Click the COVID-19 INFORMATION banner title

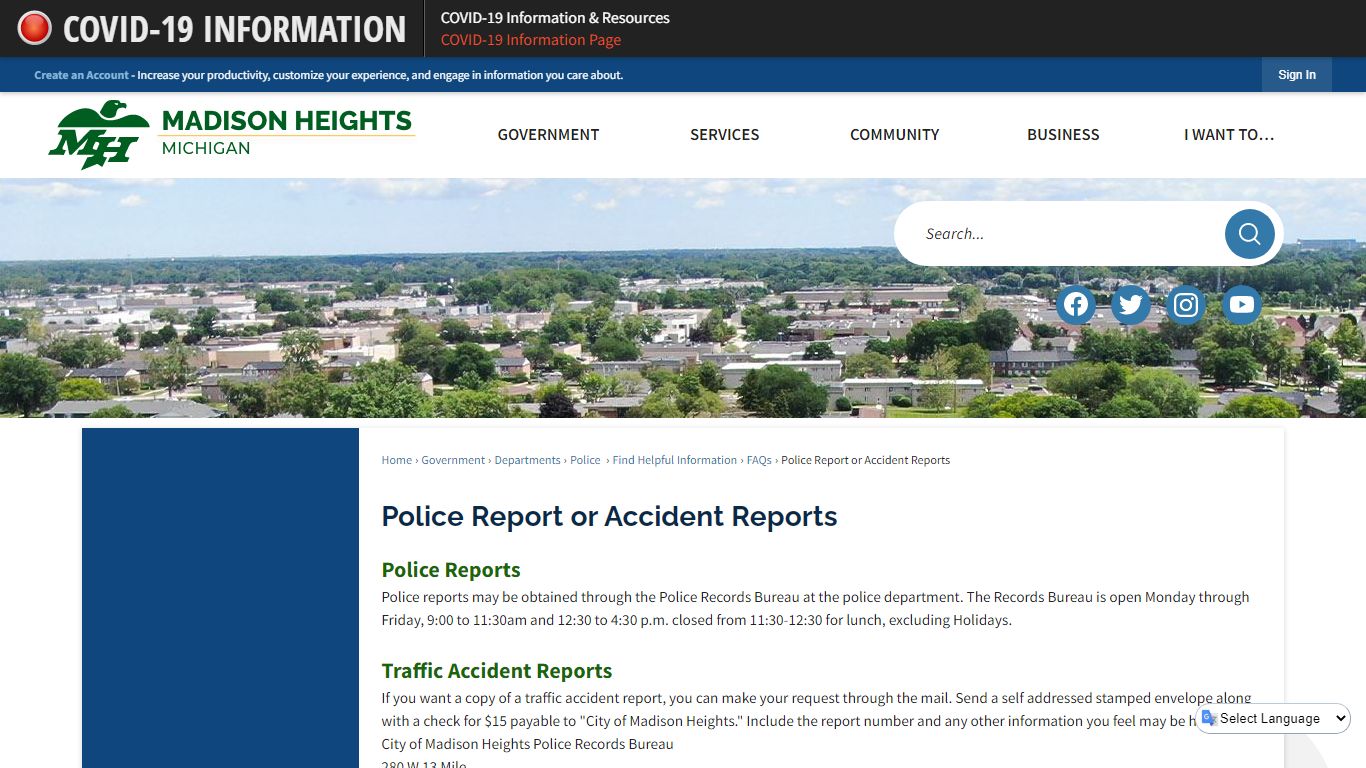(234, 29)
